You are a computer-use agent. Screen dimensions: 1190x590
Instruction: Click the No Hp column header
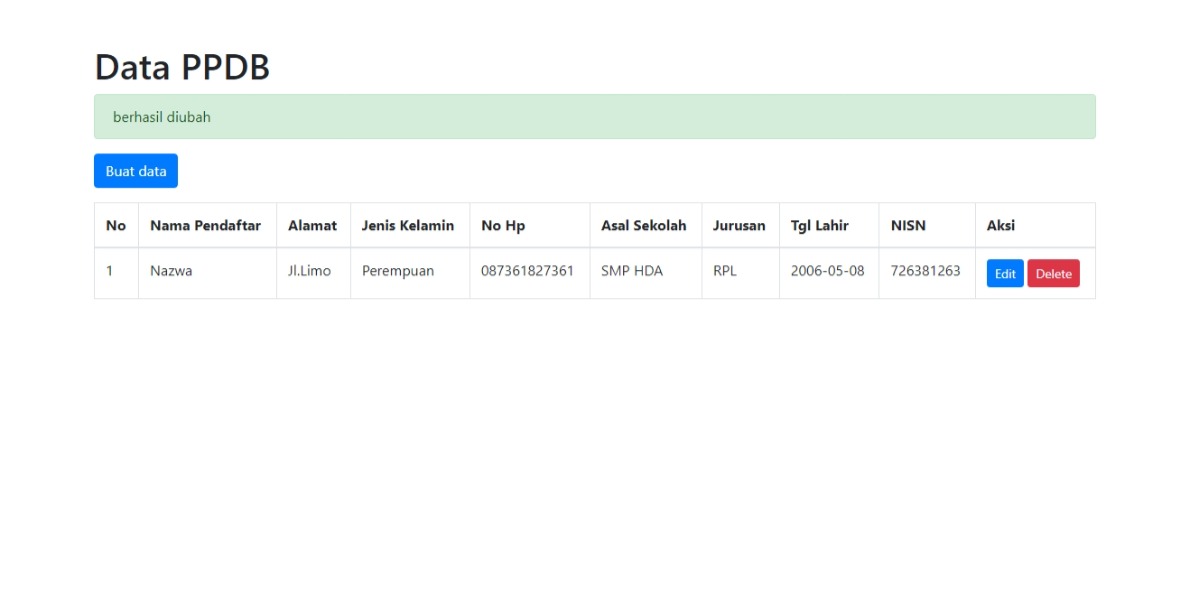tap(503, 226)
